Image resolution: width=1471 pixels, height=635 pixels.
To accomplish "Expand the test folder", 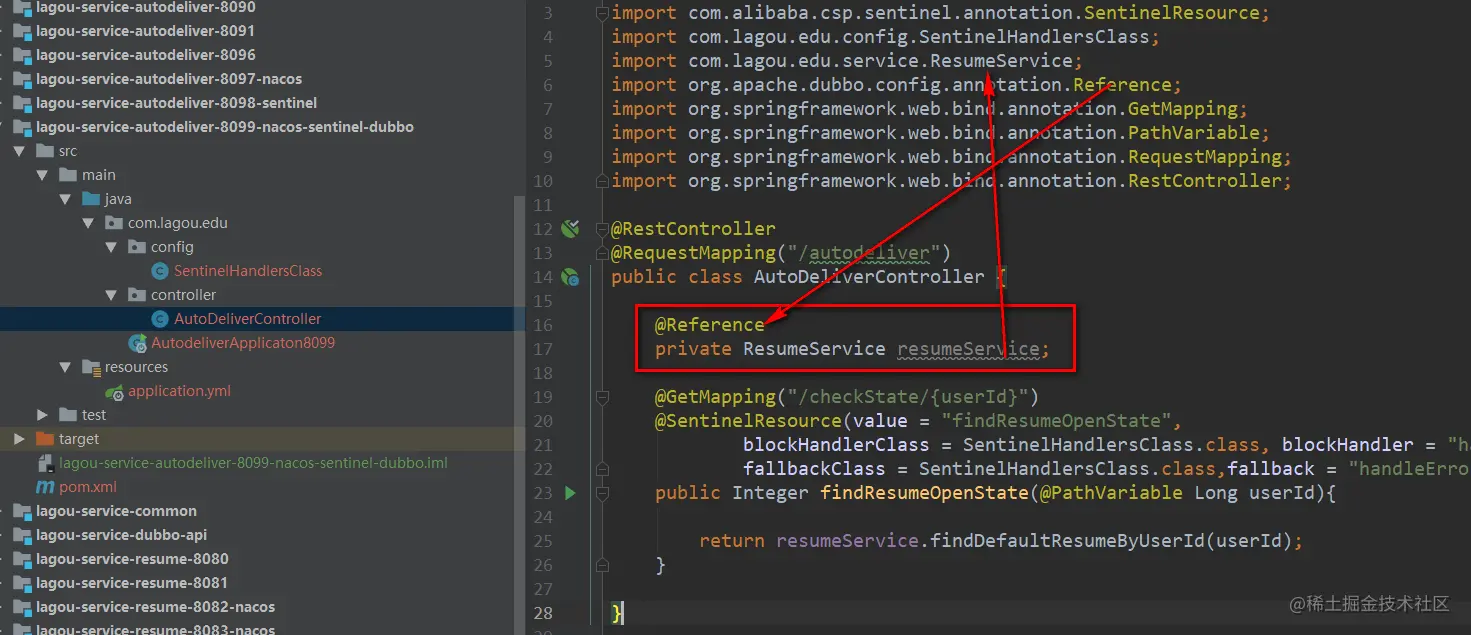I will click(42, 415).
